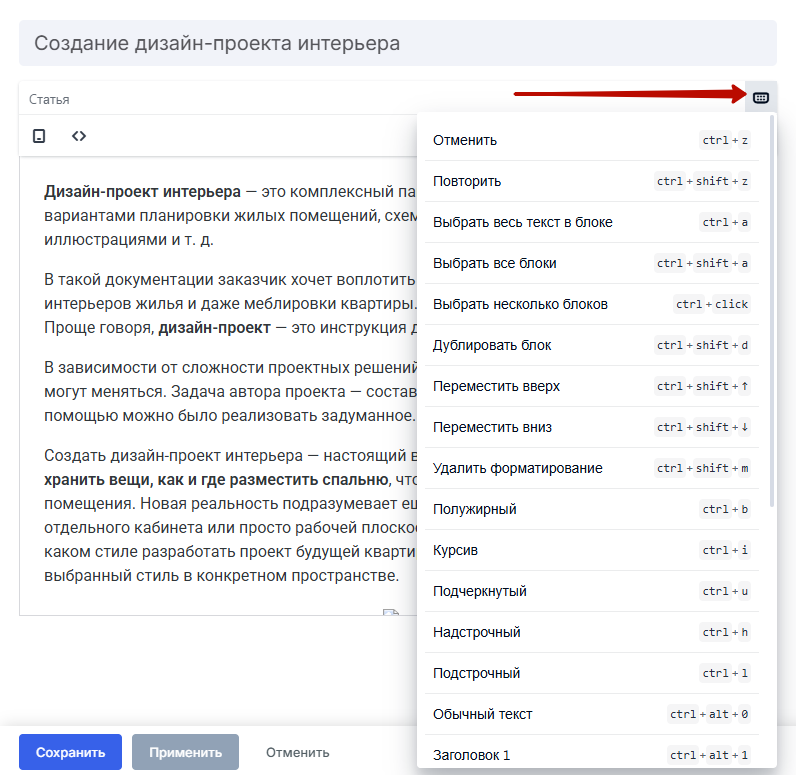Click the Отменить button in the bottom bar
The image size is (796, 775).
pyautogui.click(x=297, y=752)
